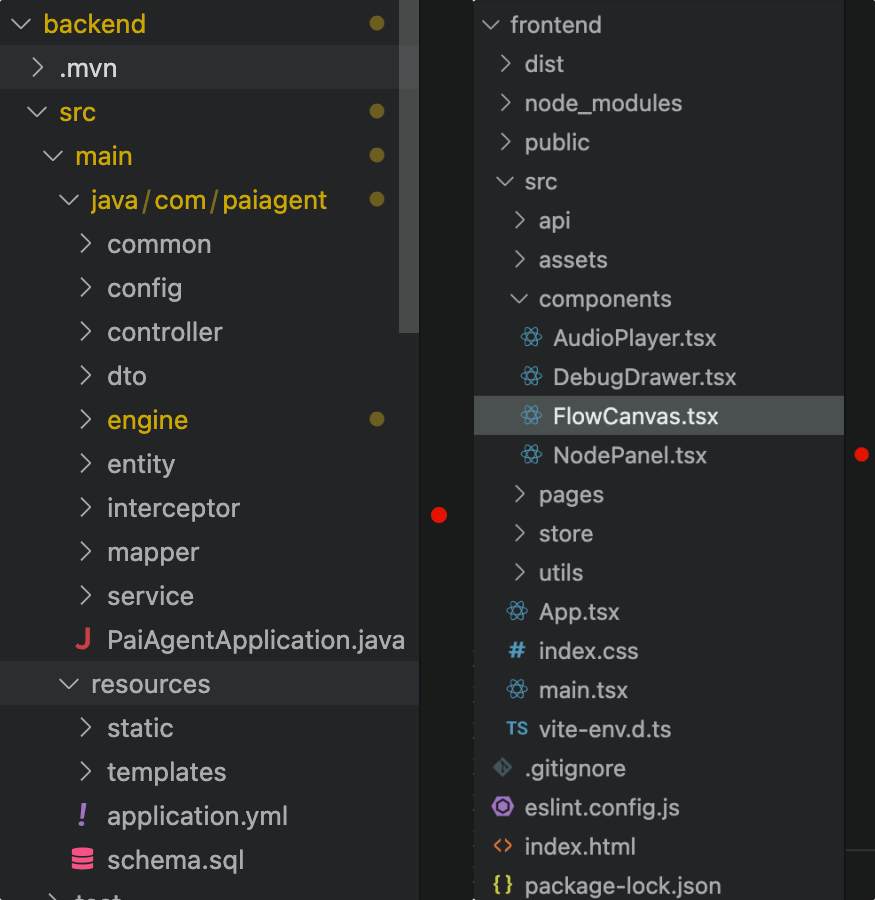
Task: Open the FlowCanvas.tsx file
Action: tap(635, 416)
